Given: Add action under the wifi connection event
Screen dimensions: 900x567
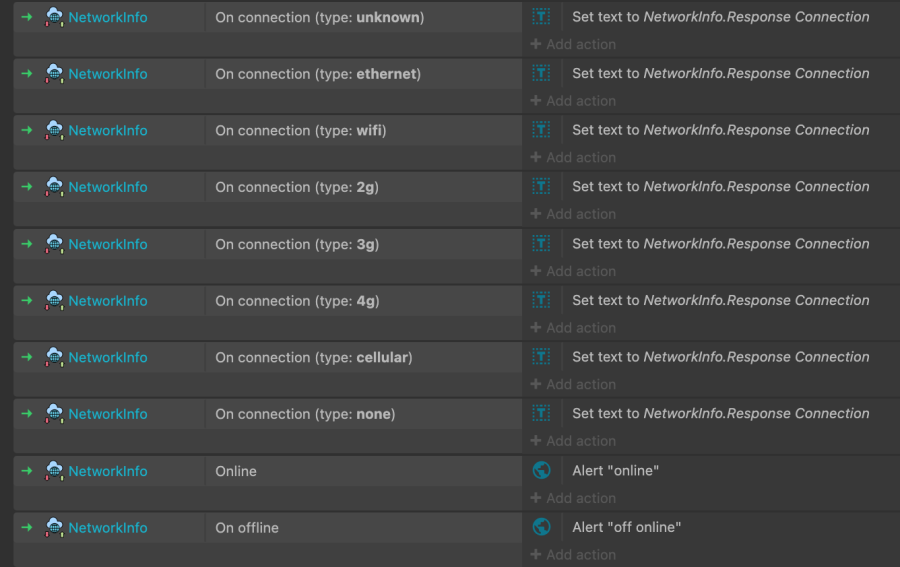Looking at the screenshot, I should [x=573, y=158].
